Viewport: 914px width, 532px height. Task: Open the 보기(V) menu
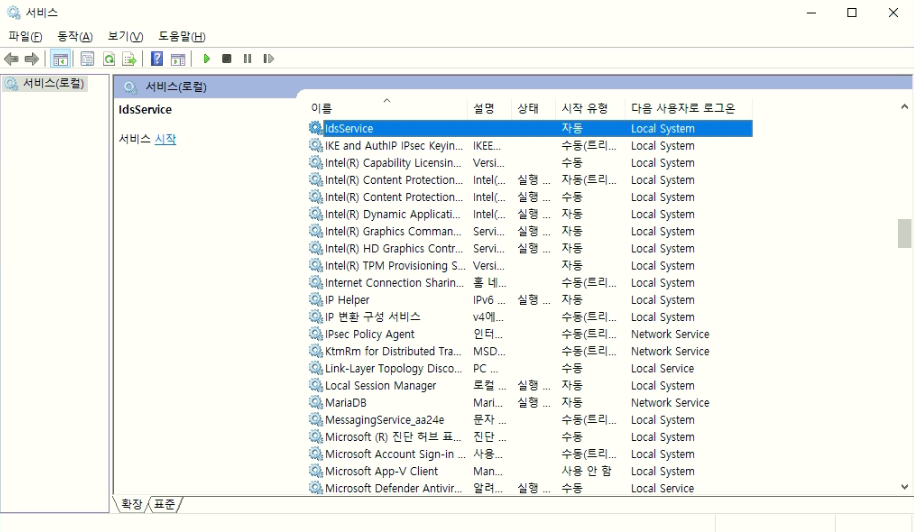tap(125, 36)
